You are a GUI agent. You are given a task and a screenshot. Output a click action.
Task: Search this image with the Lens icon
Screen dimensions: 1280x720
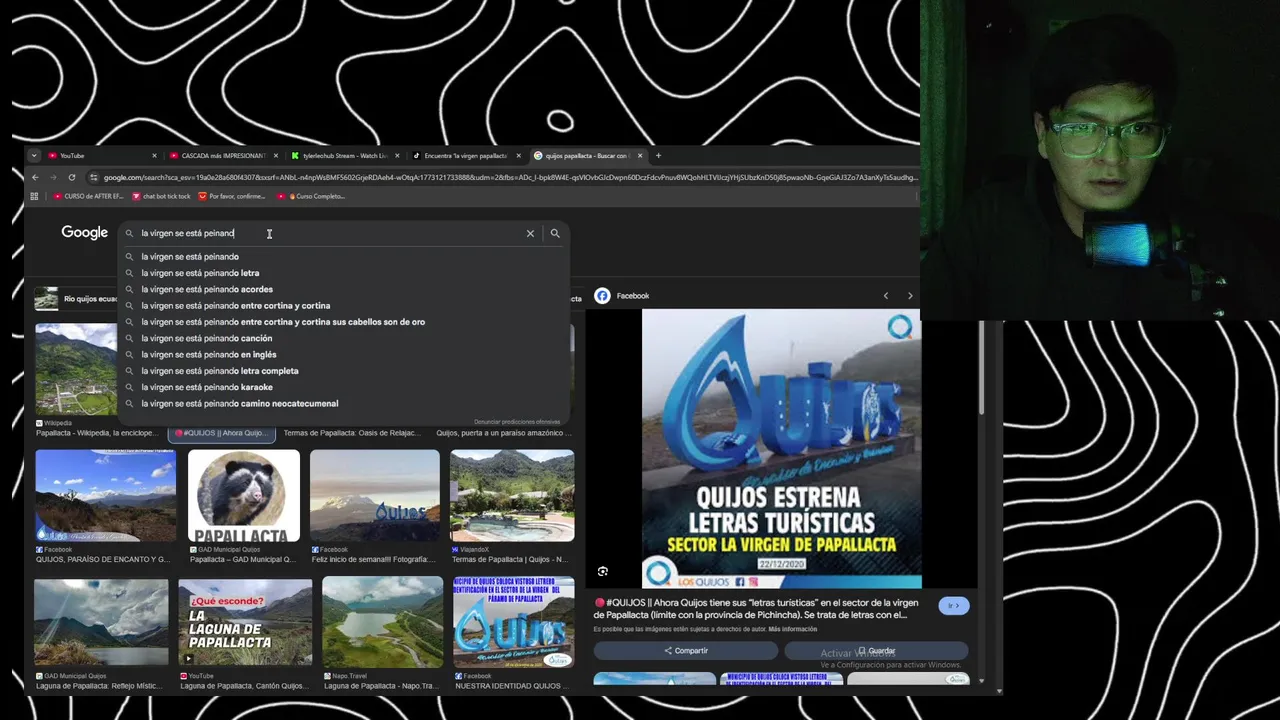[602, 571]
